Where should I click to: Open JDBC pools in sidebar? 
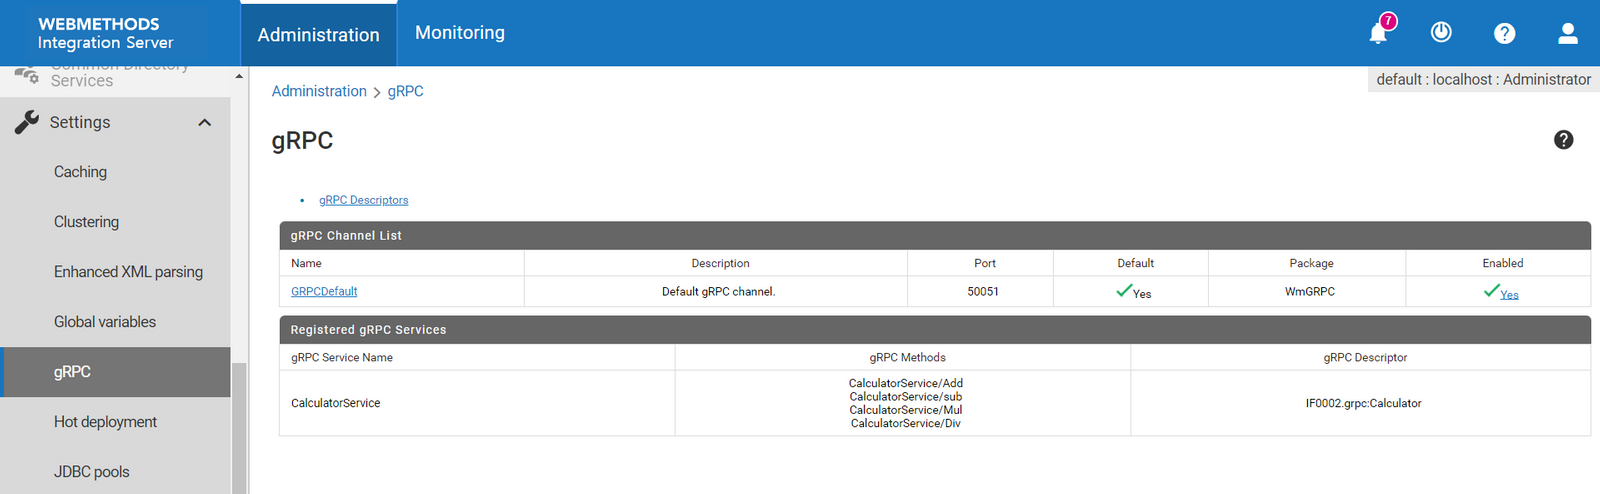(91, 472)
